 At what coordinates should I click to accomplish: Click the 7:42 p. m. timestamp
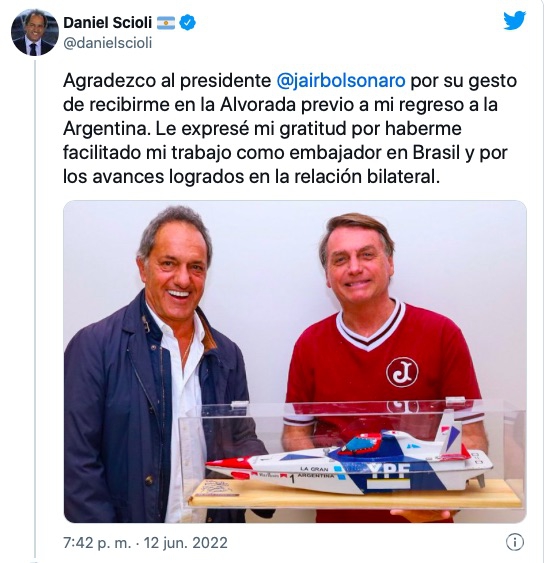pyautogui.click(x=97, y=543)
